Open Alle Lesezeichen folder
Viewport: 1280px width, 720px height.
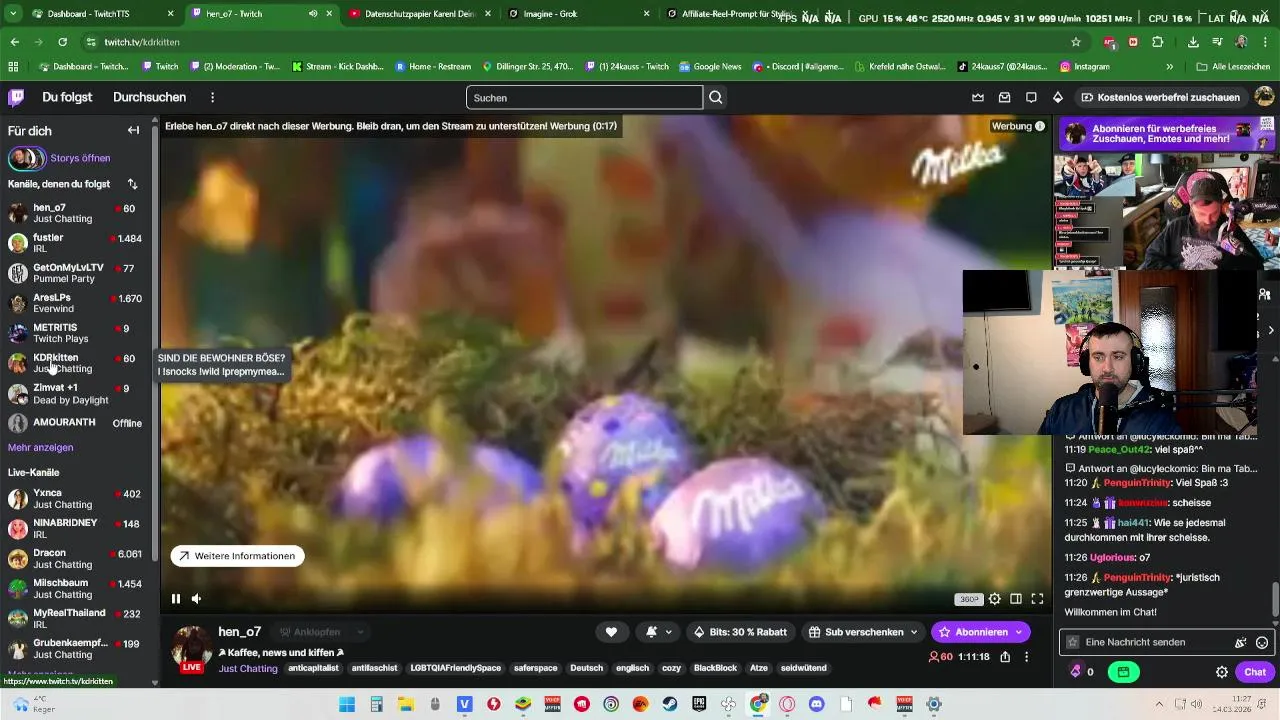[x=1233, y=66]
